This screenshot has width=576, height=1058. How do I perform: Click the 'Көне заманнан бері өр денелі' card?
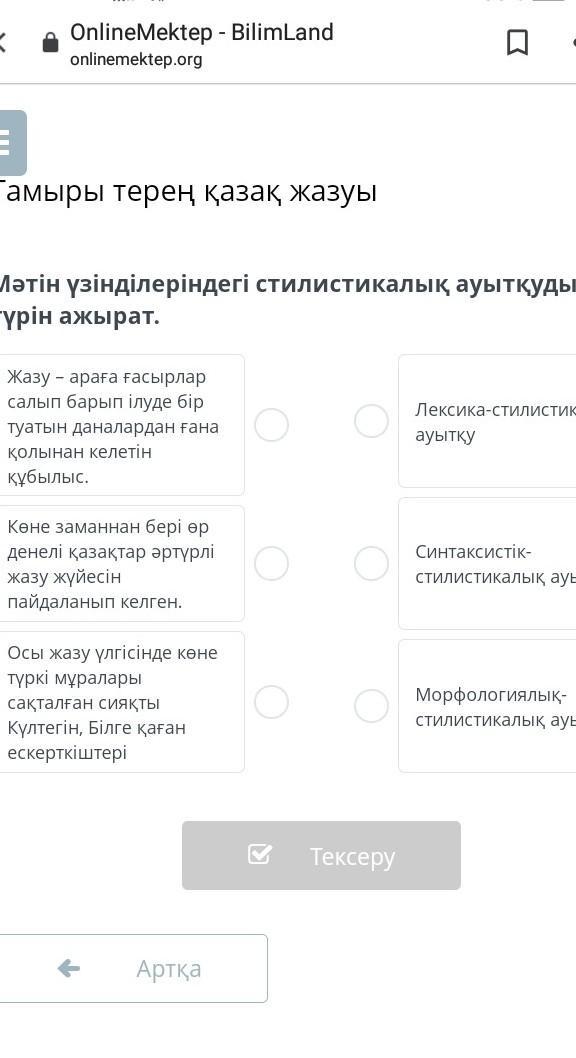[121, 563]
